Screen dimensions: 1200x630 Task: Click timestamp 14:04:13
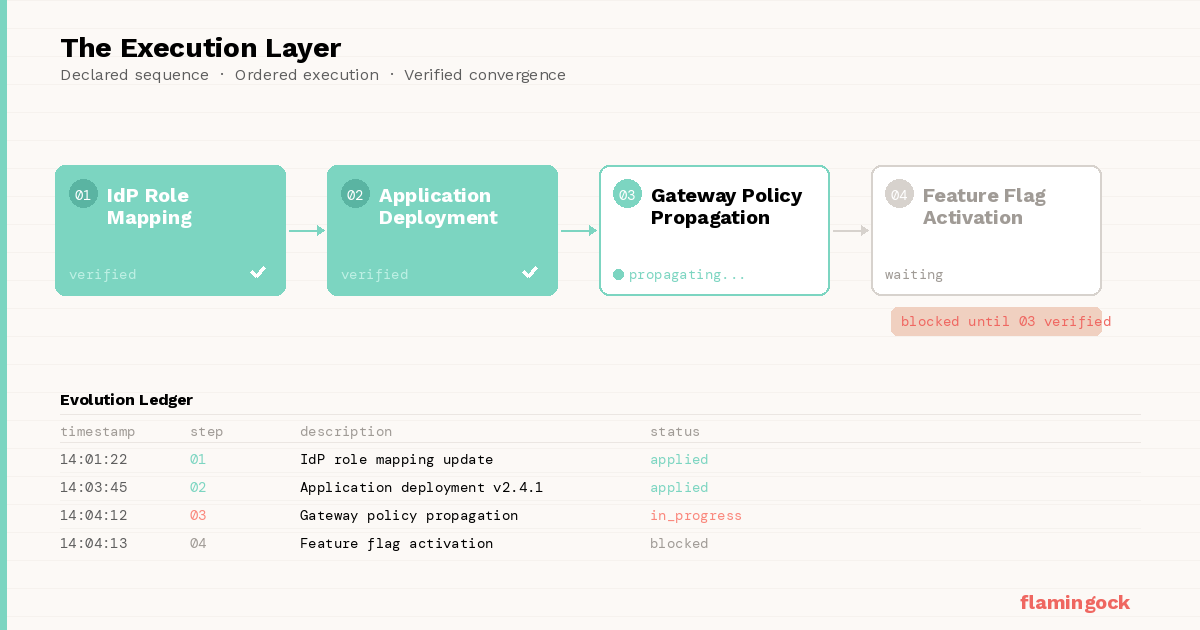tap(94, 544)
